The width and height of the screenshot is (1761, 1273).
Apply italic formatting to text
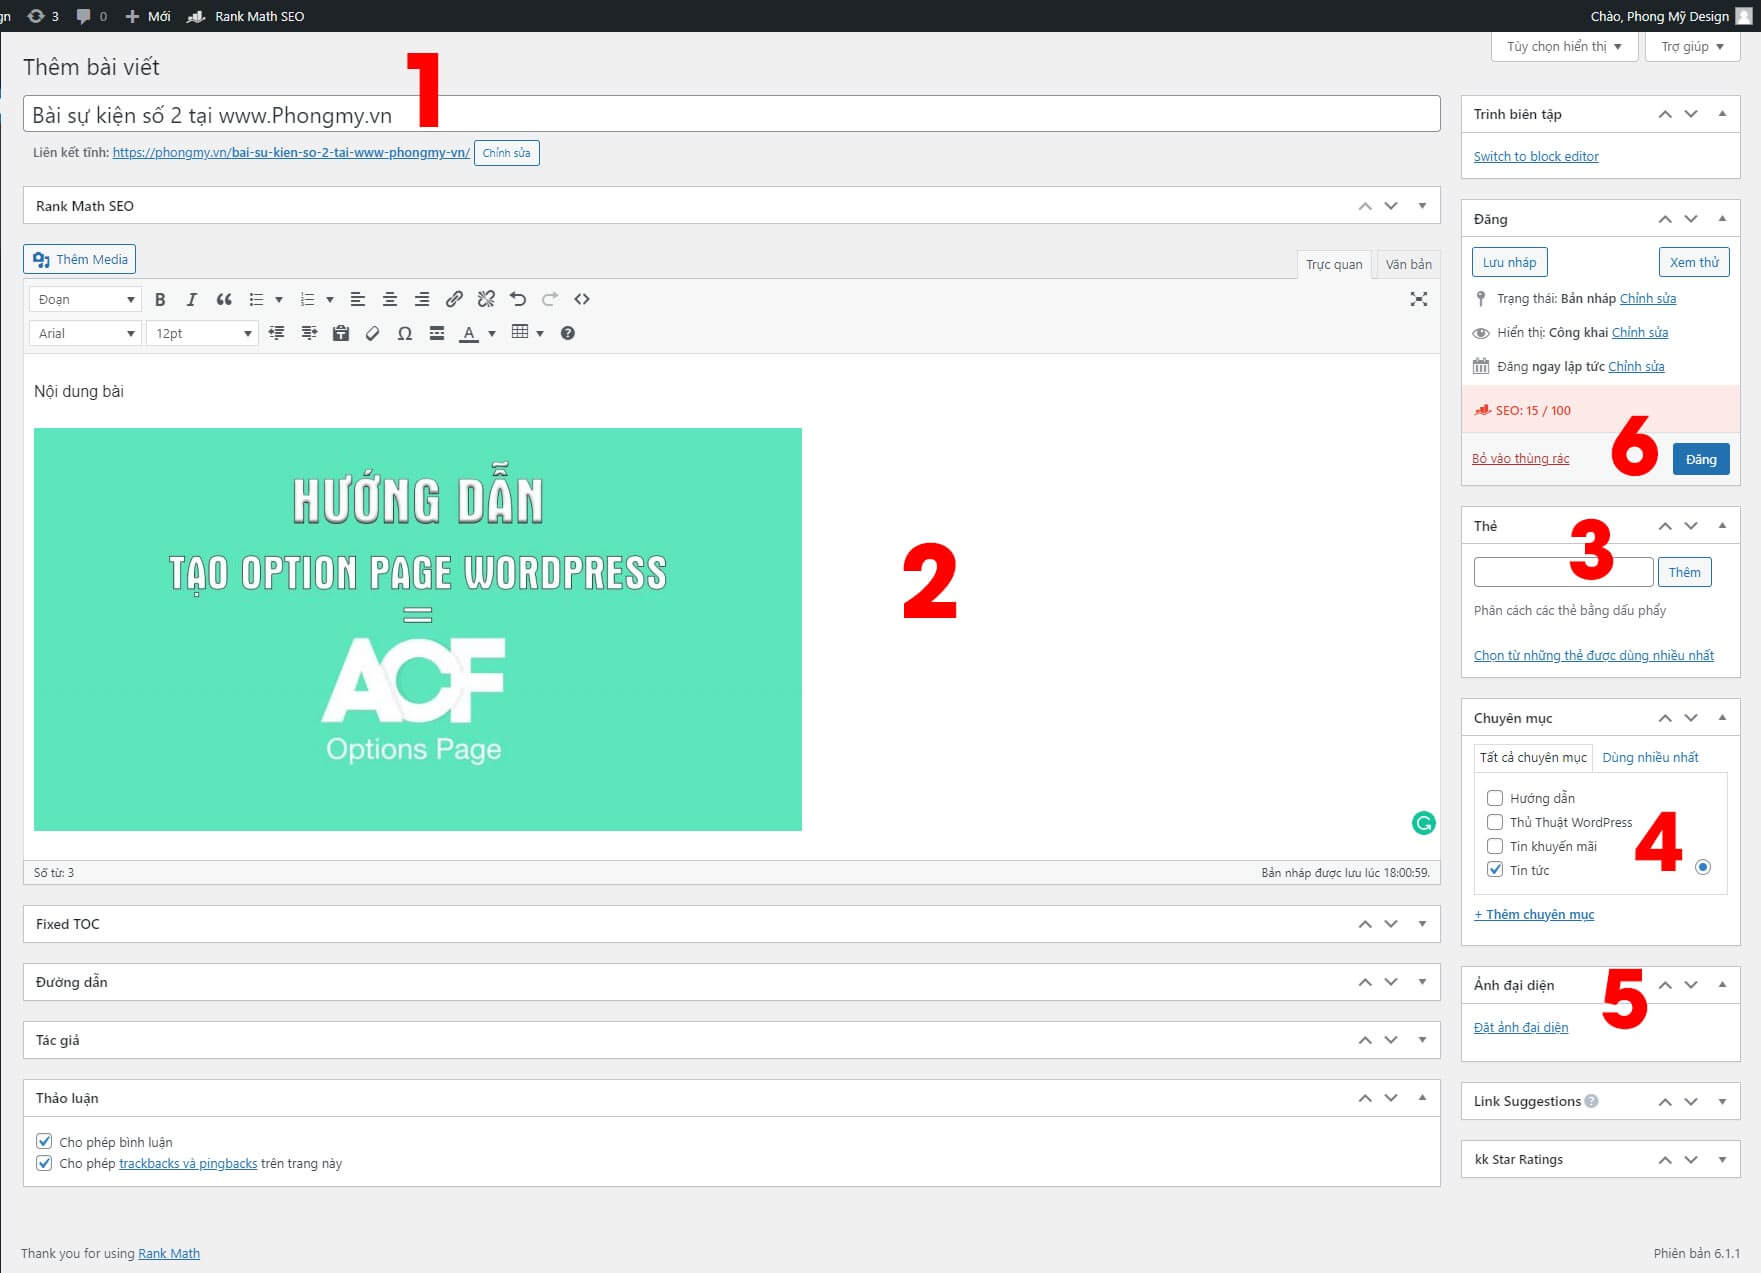click(192, 299)
